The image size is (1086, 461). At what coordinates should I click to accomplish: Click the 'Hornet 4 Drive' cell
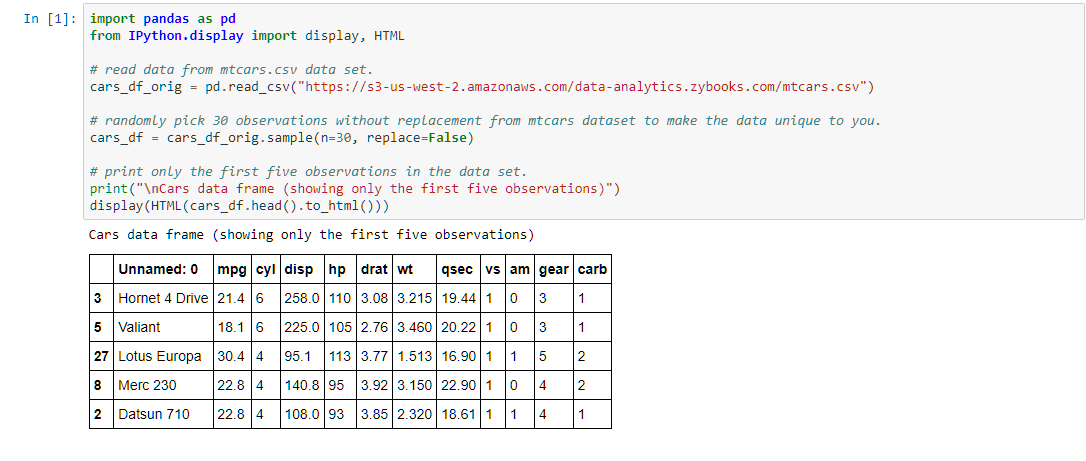[x=163, y=298]
